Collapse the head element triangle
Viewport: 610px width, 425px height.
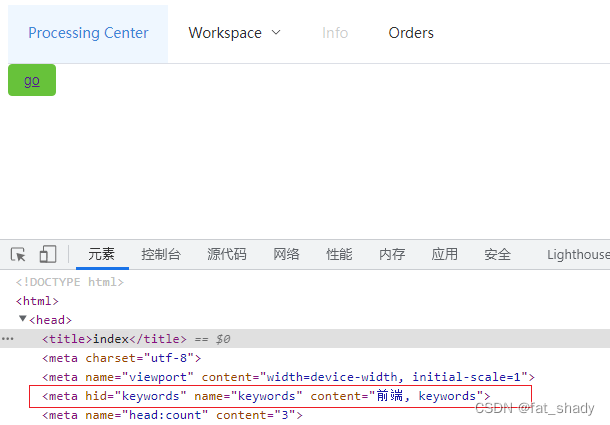click(x=22, y=319)
